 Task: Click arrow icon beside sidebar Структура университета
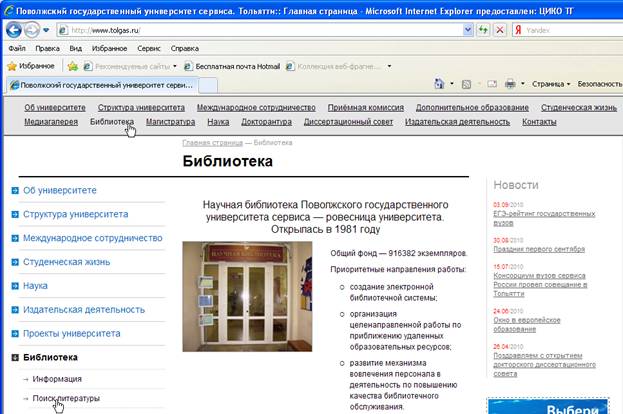tap(15, 215)
